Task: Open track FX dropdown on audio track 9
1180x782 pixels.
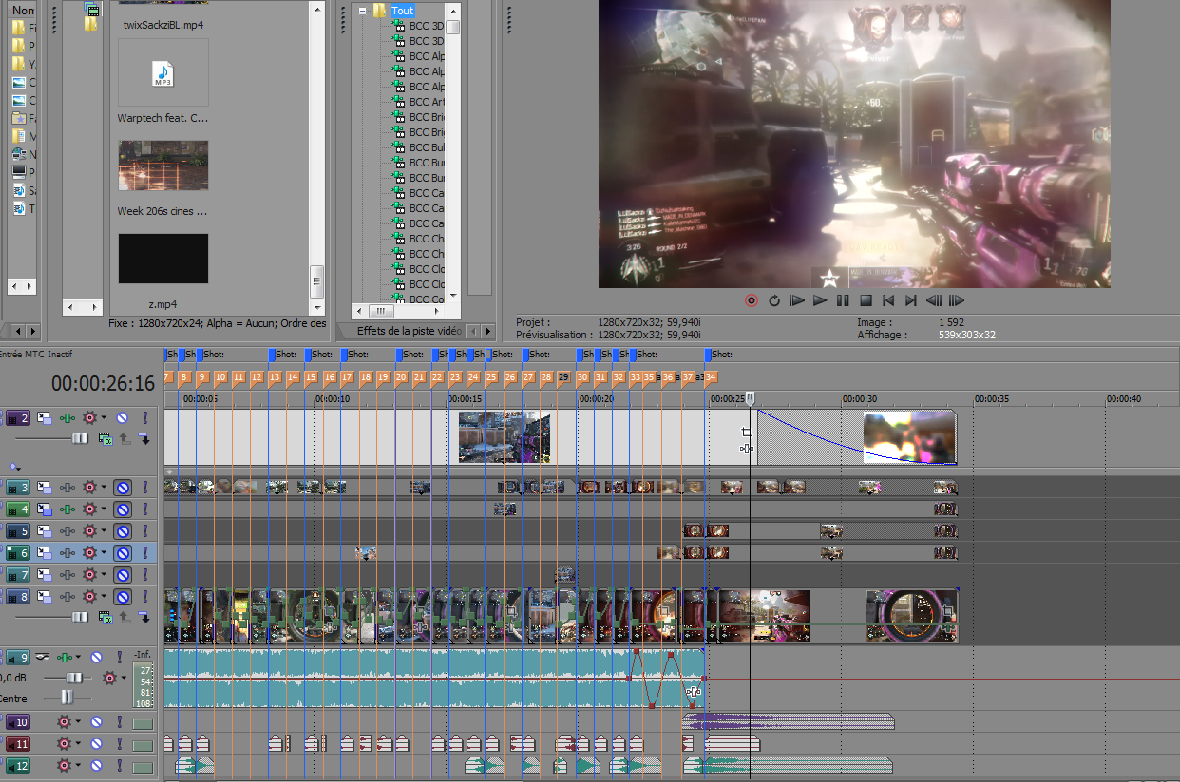Action: 123,677
